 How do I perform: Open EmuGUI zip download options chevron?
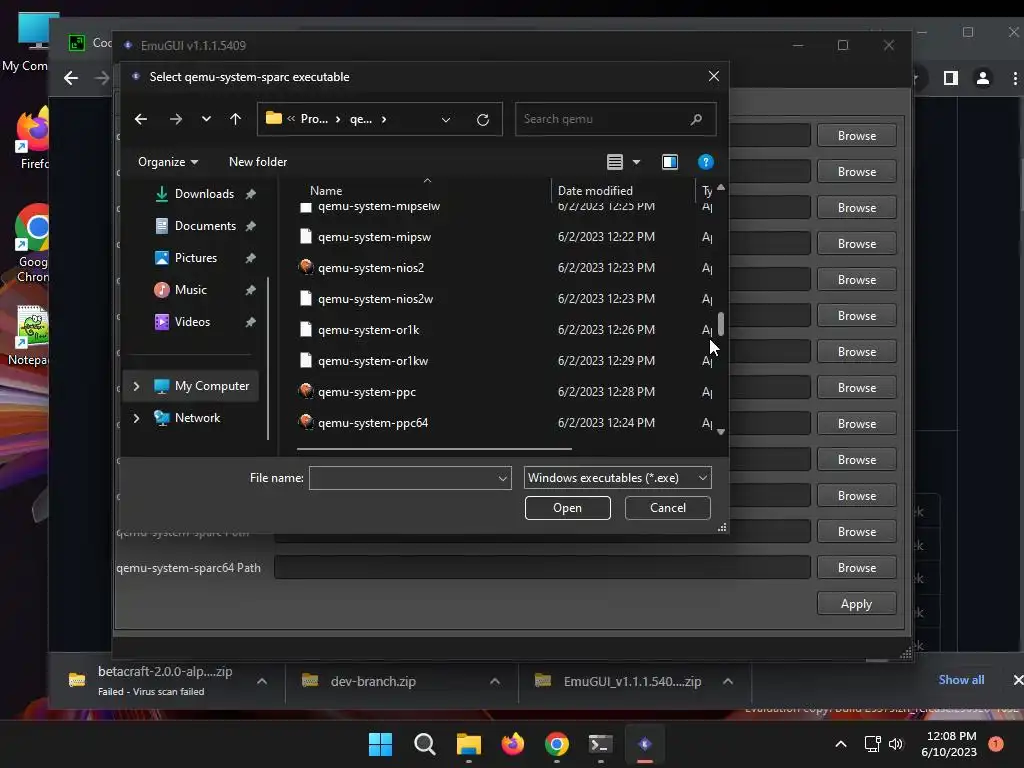[728, 681]
